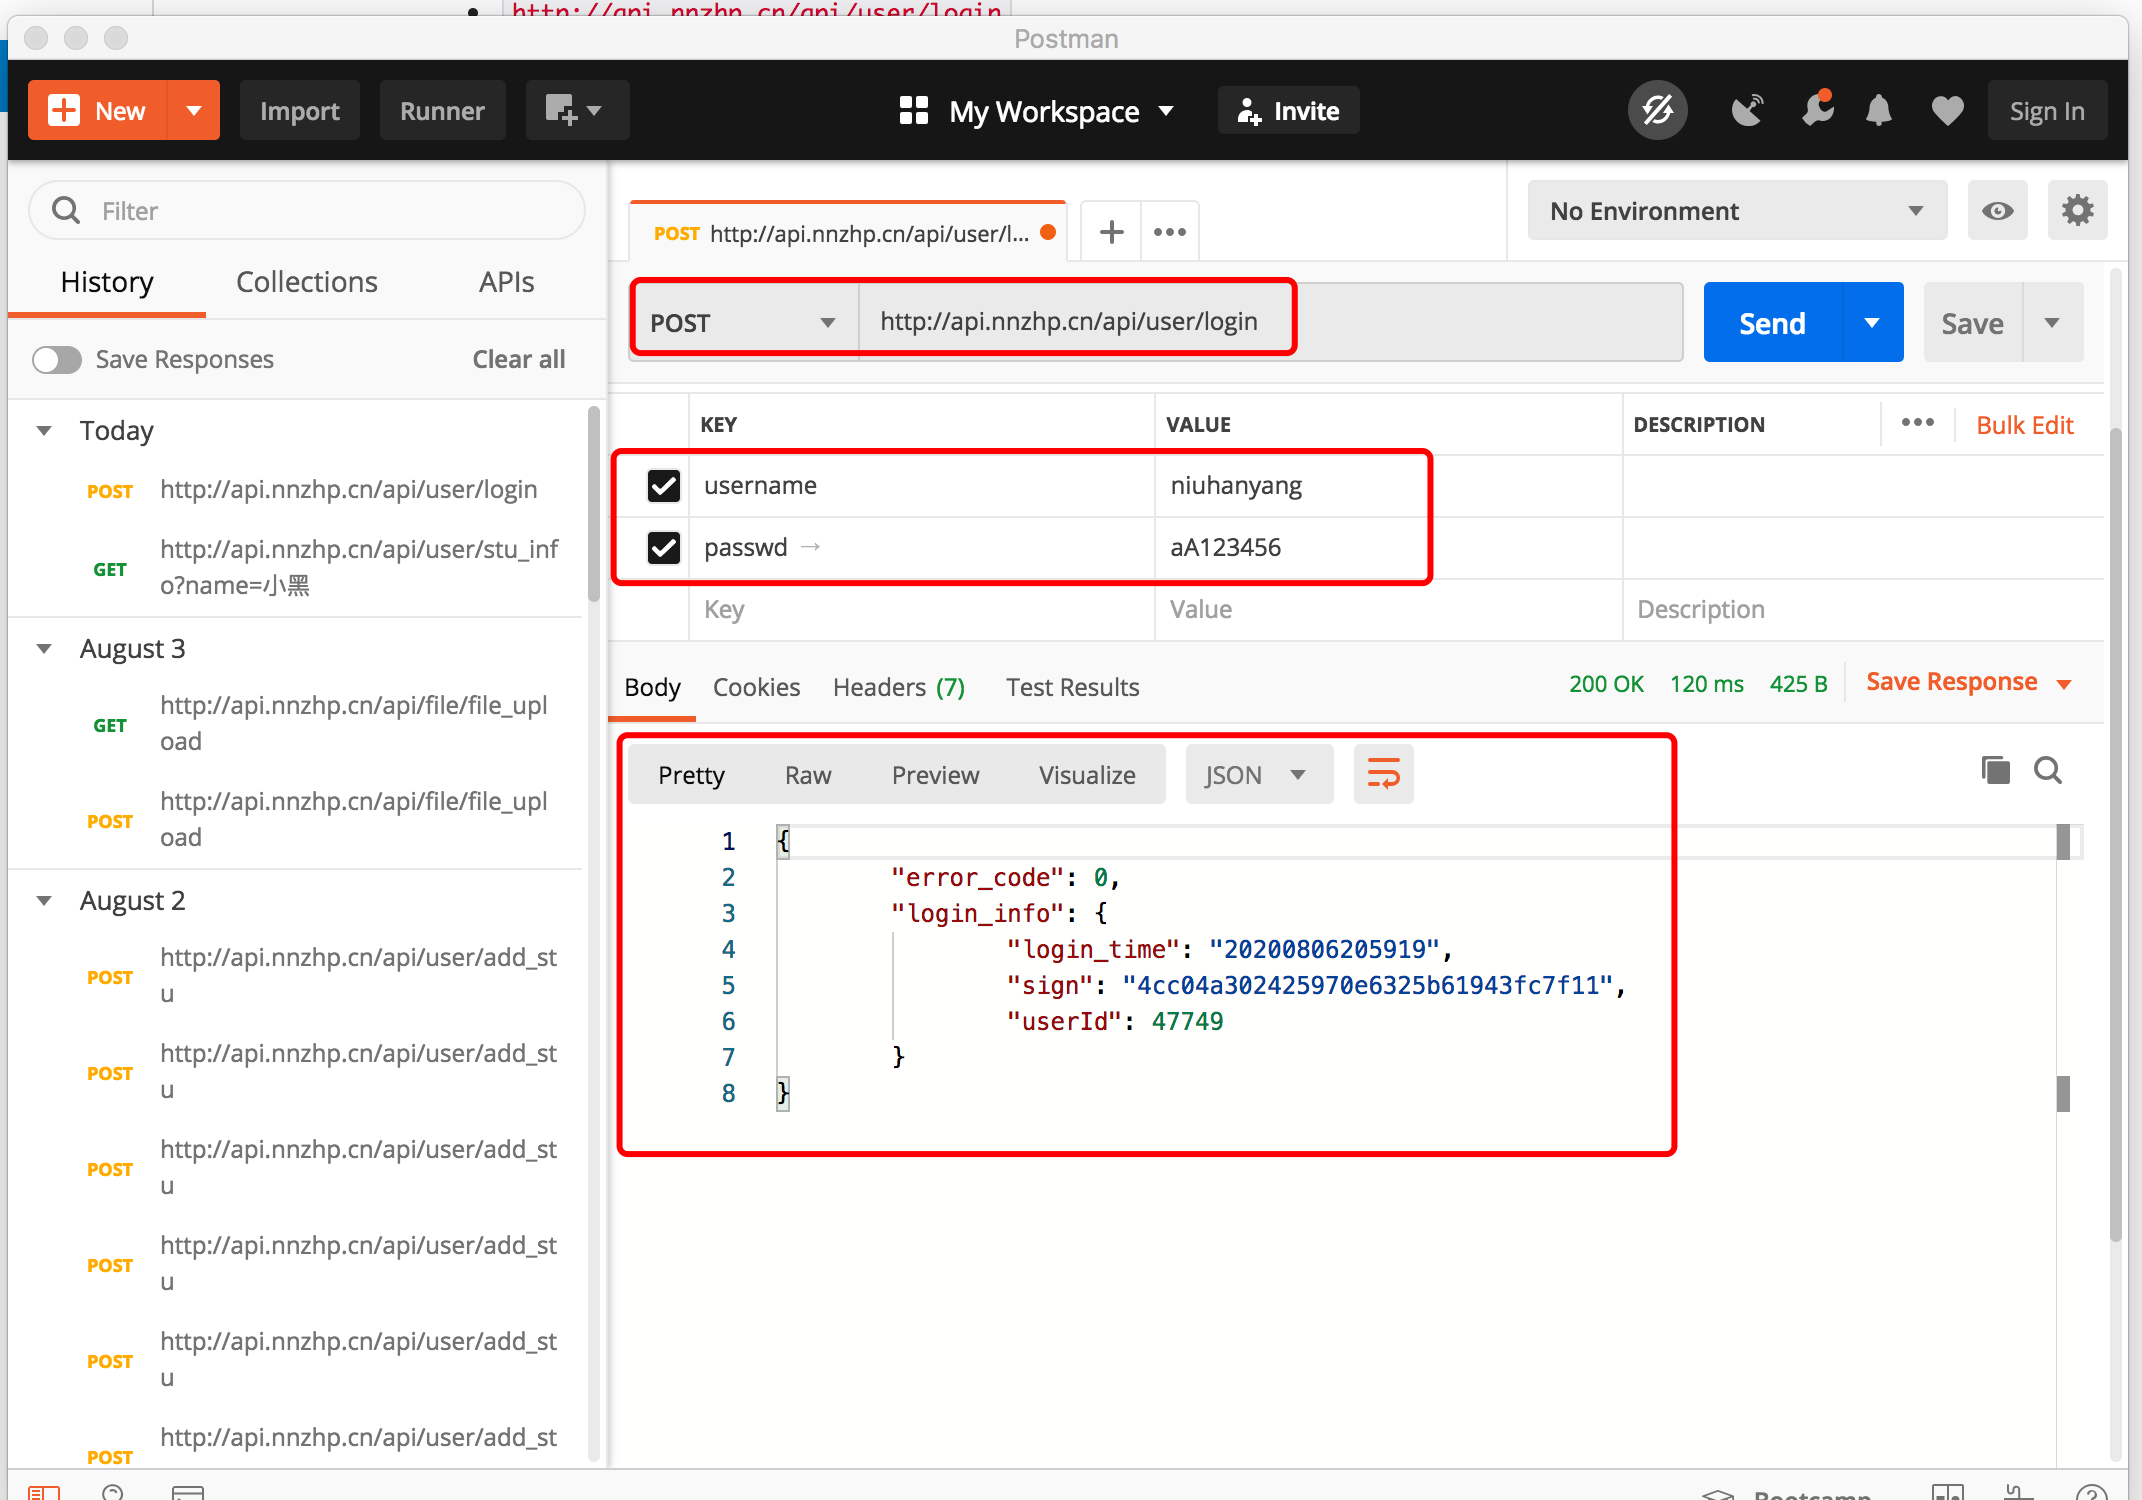This screenshot has height=1500, width=2142.
Task: Open environment quick look eye icon
Action: click(x=1997, y=211)
